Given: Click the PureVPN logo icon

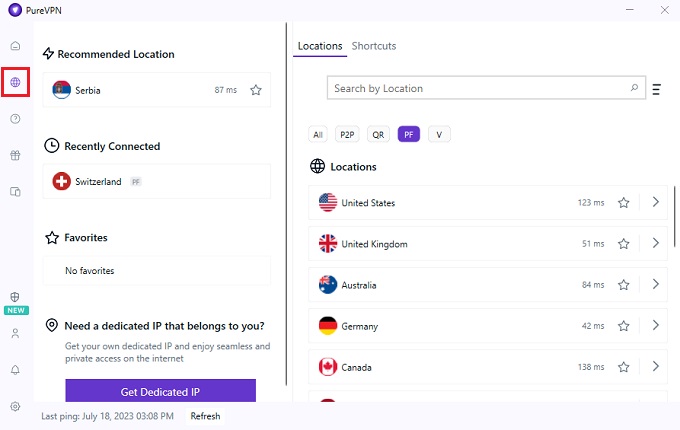Looking at the screenshot, I should tap(15, 10).
